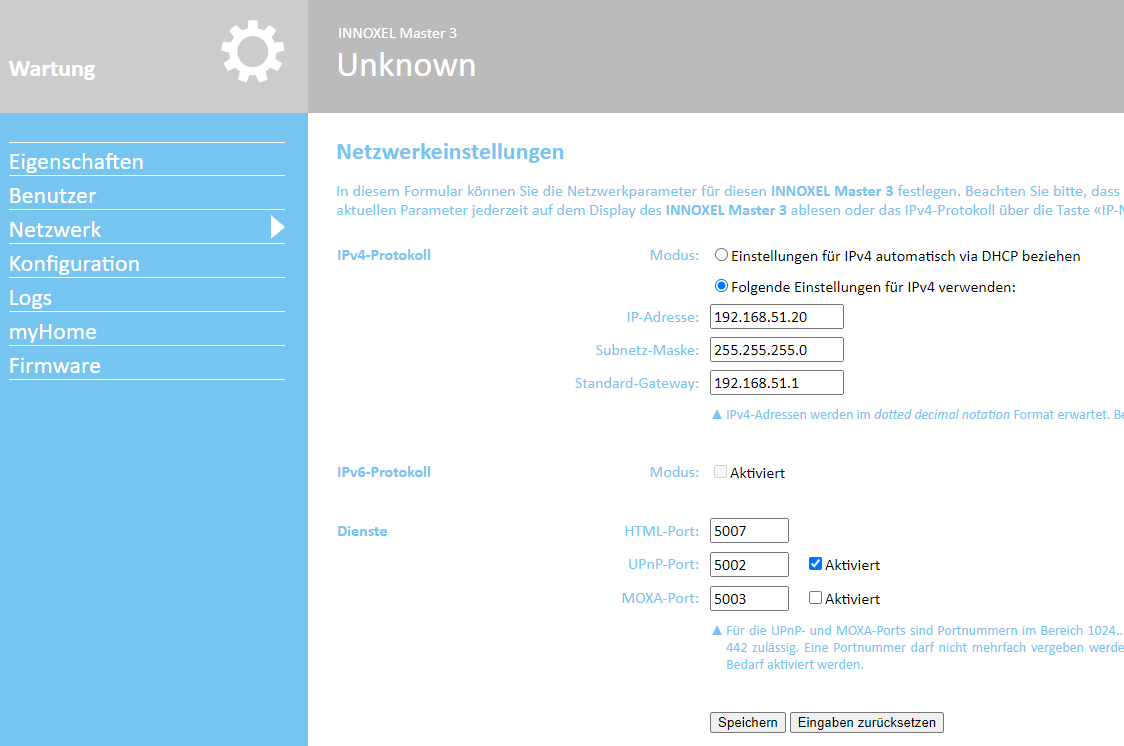Focus the UPnP-Port number field
This screenshot has width=1124, height=746.
pyautogui.click(x=749, y=565)
